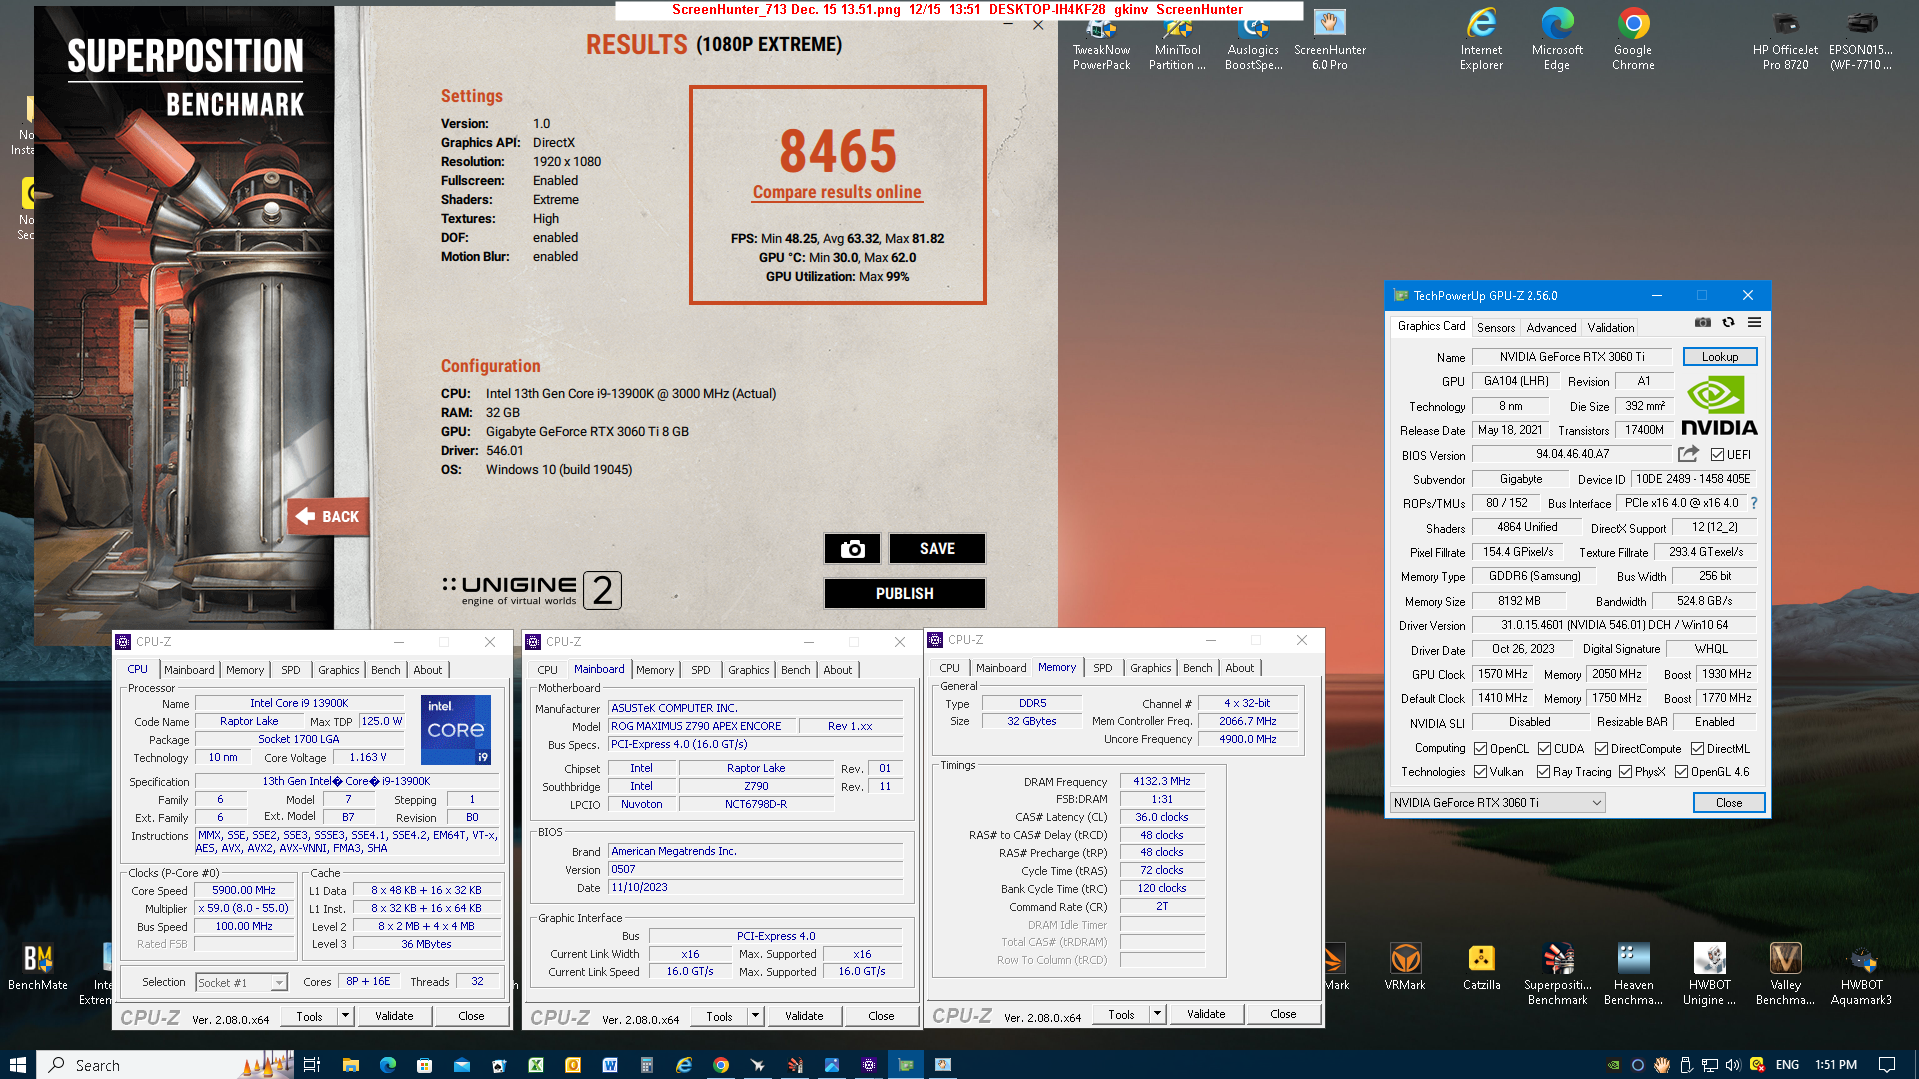Open File Explorer from the taskbar
The width and height of the screenshot is (1919, 1079).
(350, 1065)
